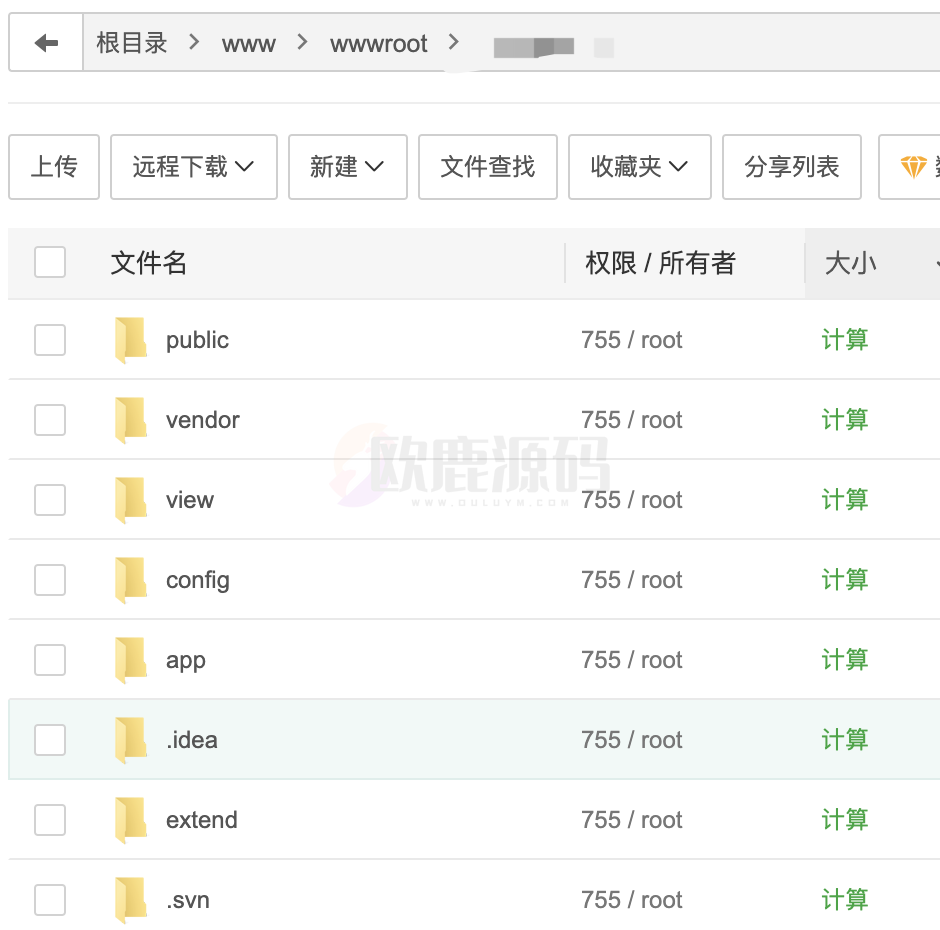Expand the 收藏夹 dropdown
The height and width of the screenshot is (930, 940).
[639, 167]
